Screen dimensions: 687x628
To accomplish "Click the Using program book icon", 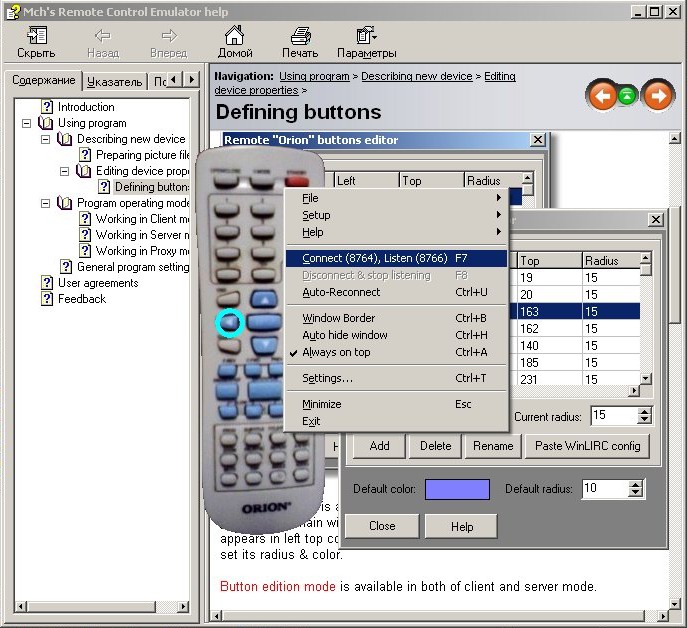I will coord(46,123).
